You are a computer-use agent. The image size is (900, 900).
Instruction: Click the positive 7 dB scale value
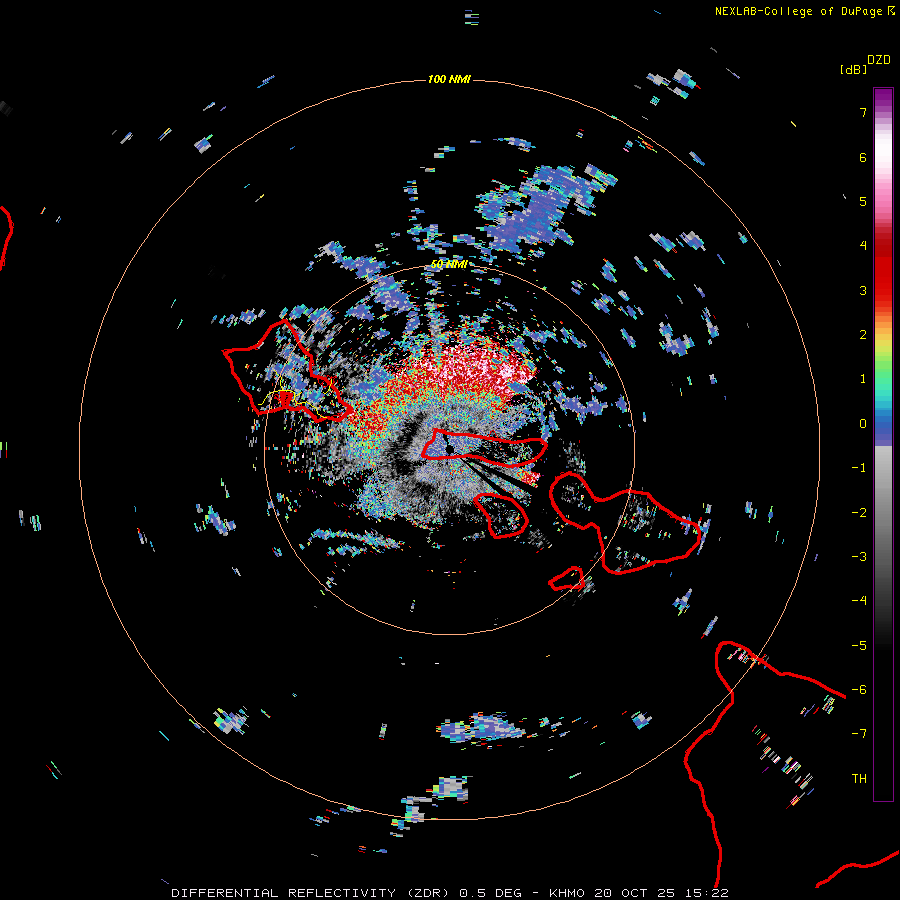click(x=863, y=112)
